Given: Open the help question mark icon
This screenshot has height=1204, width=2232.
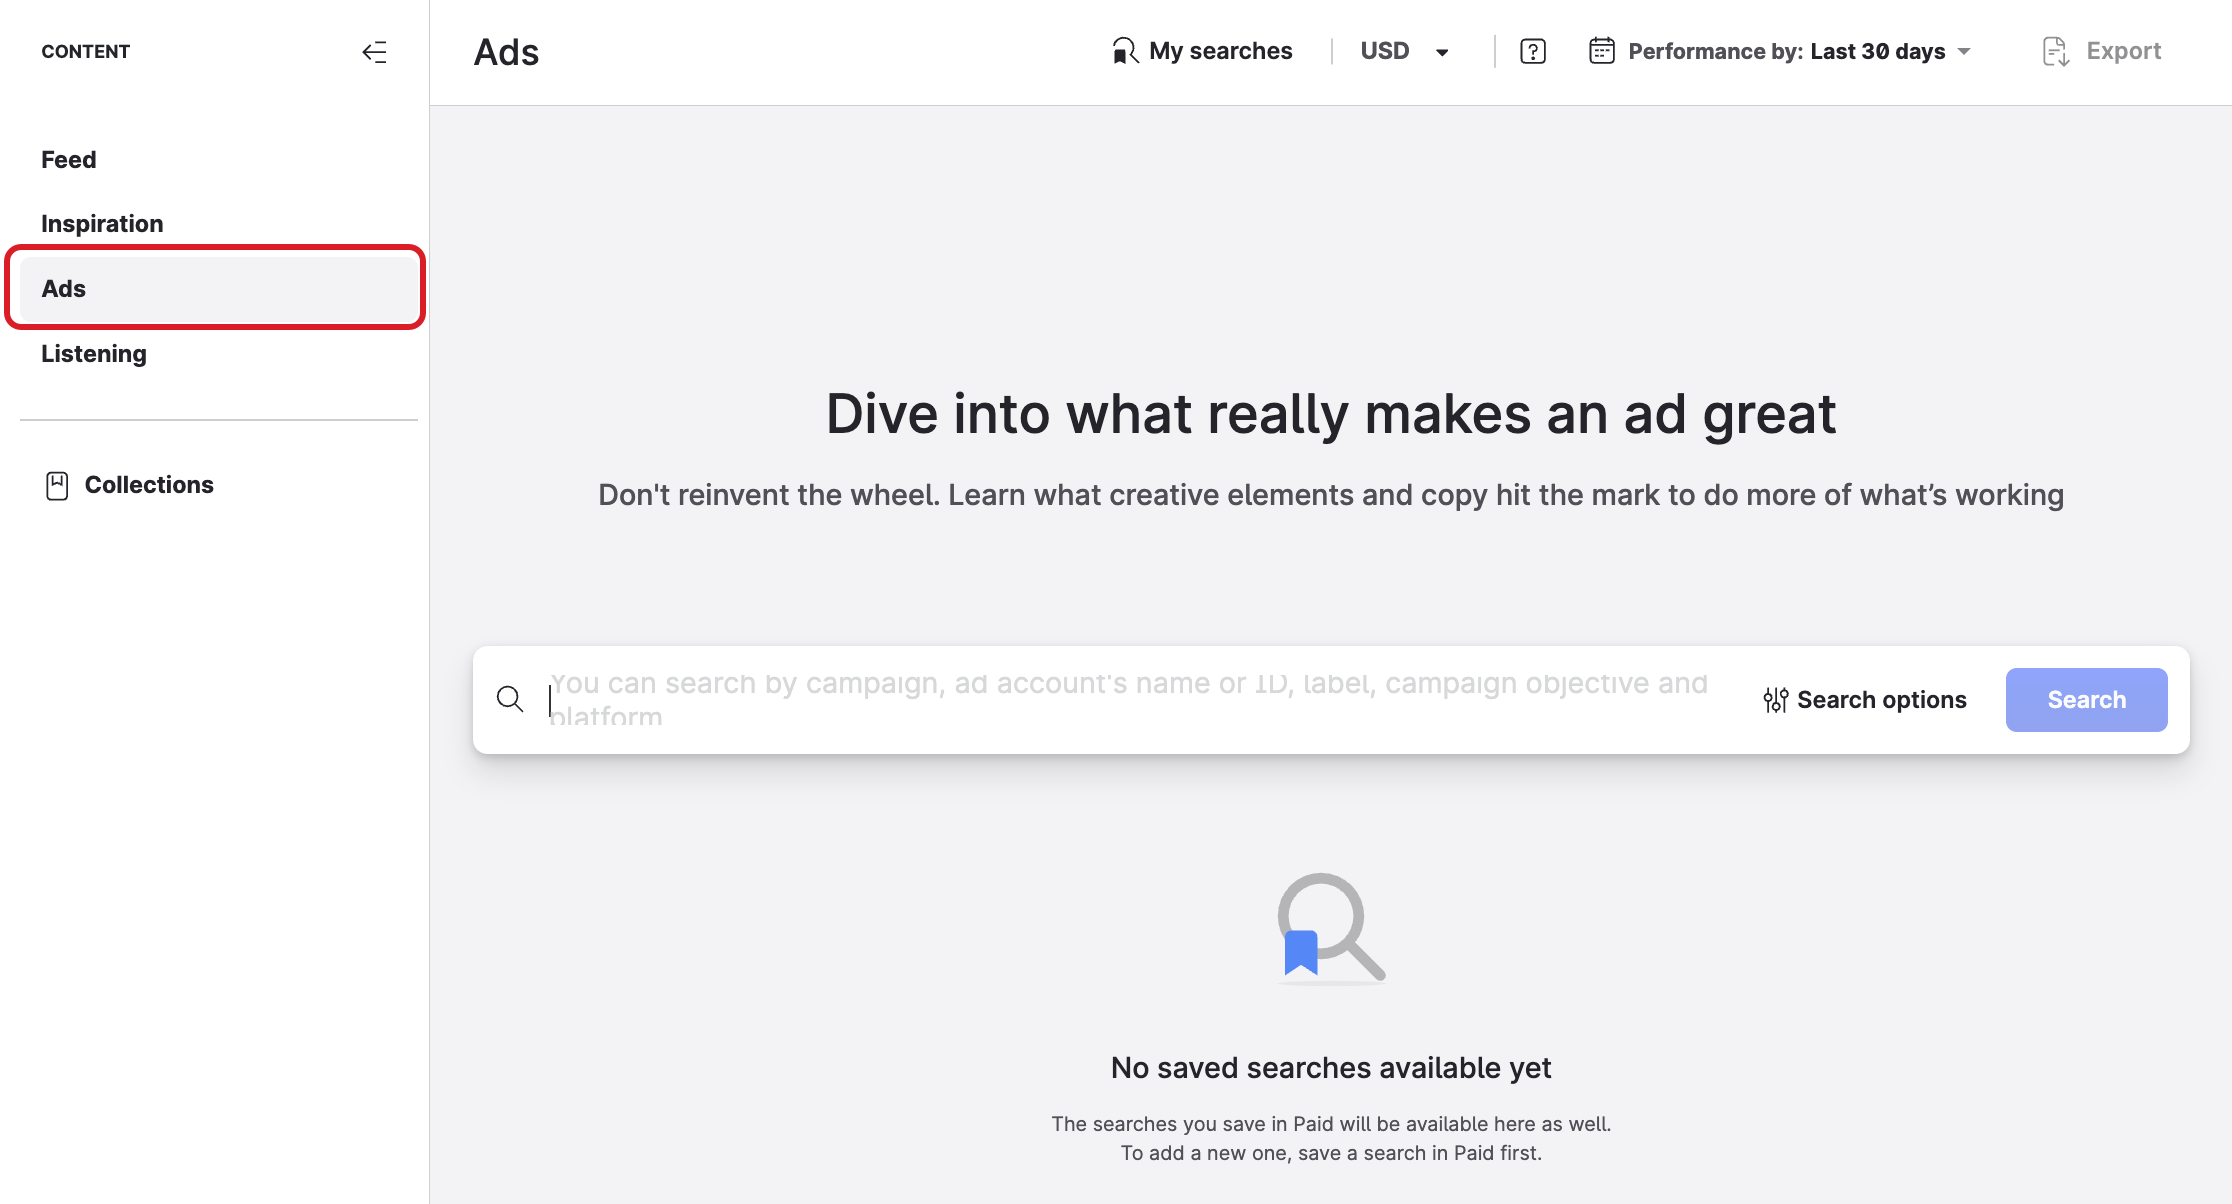Looking at the screenshot, I should tap(1532, 51).
